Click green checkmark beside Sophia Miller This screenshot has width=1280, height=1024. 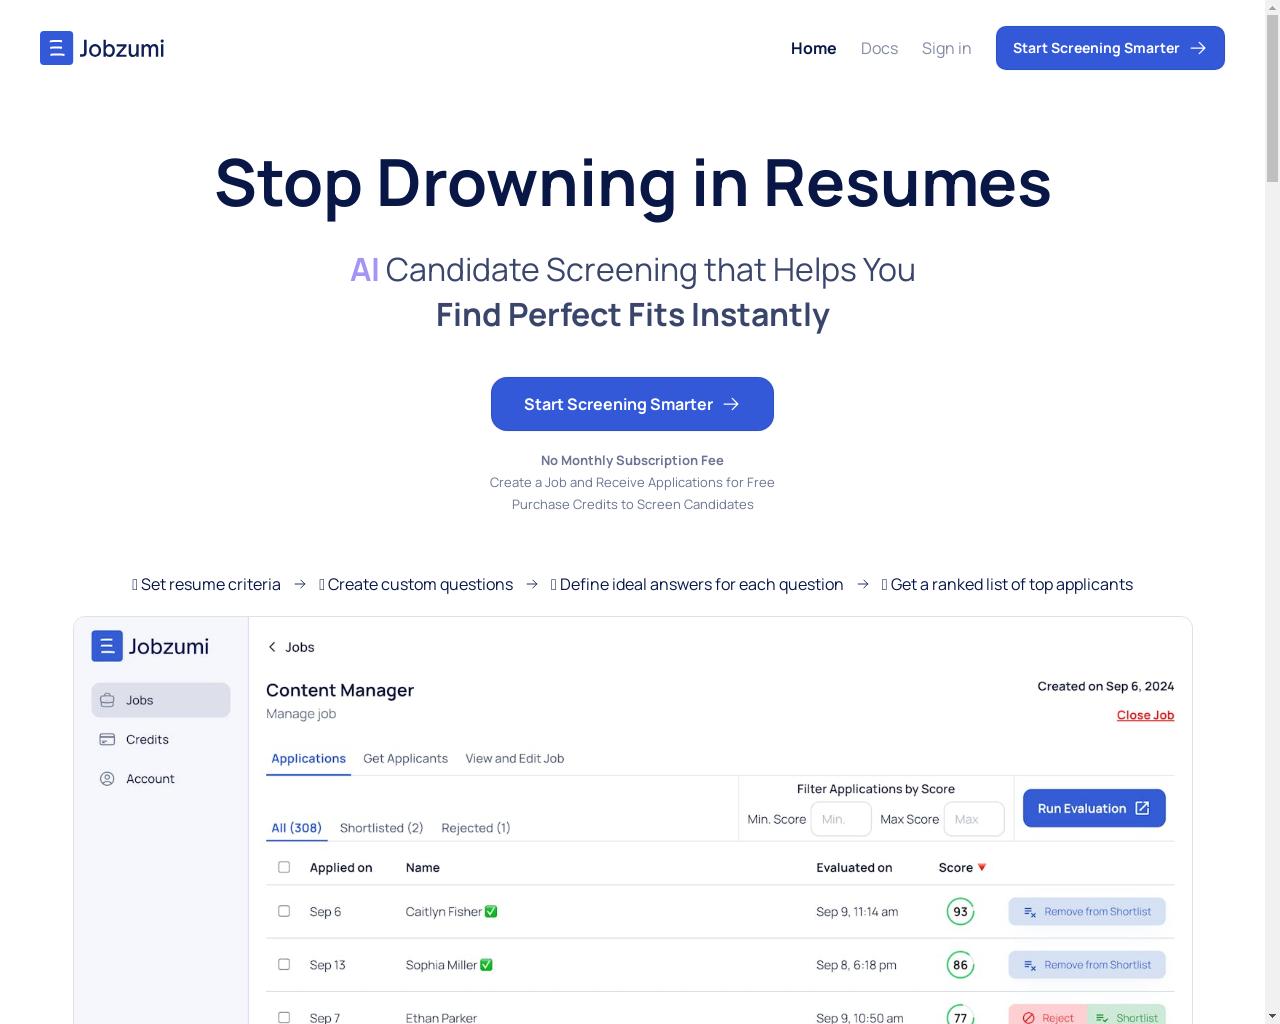click(486, 964)
